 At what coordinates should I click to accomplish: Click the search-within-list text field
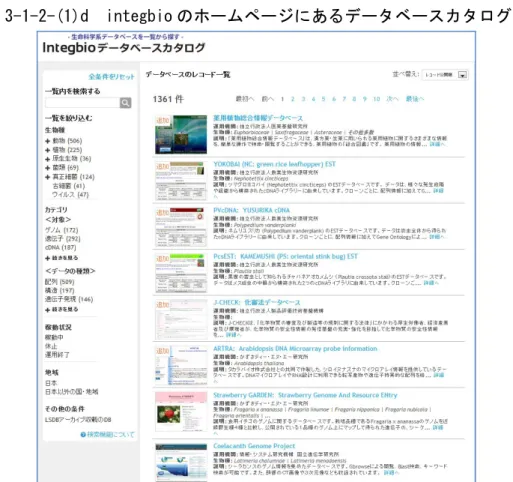[x=83, y=103]
